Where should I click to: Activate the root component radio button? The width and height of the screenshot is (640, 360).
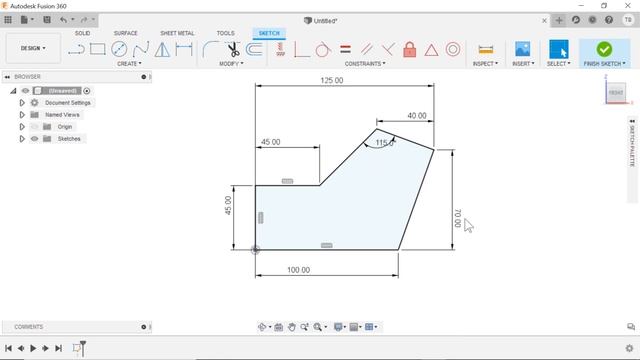click(87, 91)
